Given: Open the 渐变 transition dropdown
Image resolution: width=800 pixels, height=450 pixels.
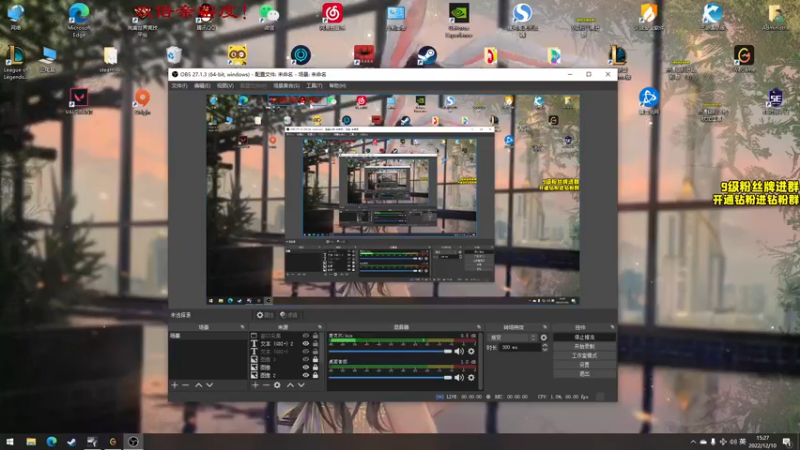Looking at the screenshot, I should pyautogui.click(x=512, y=337).
